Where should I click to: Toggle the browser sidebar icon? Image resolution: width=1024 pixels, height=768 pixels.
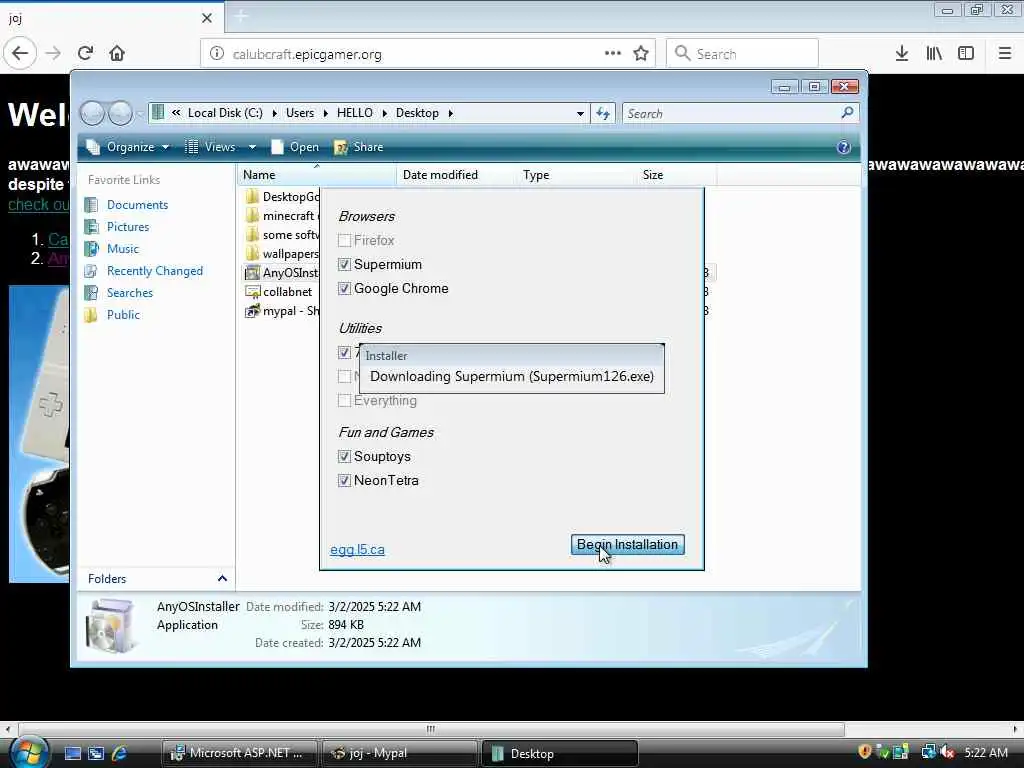[966, 53]
